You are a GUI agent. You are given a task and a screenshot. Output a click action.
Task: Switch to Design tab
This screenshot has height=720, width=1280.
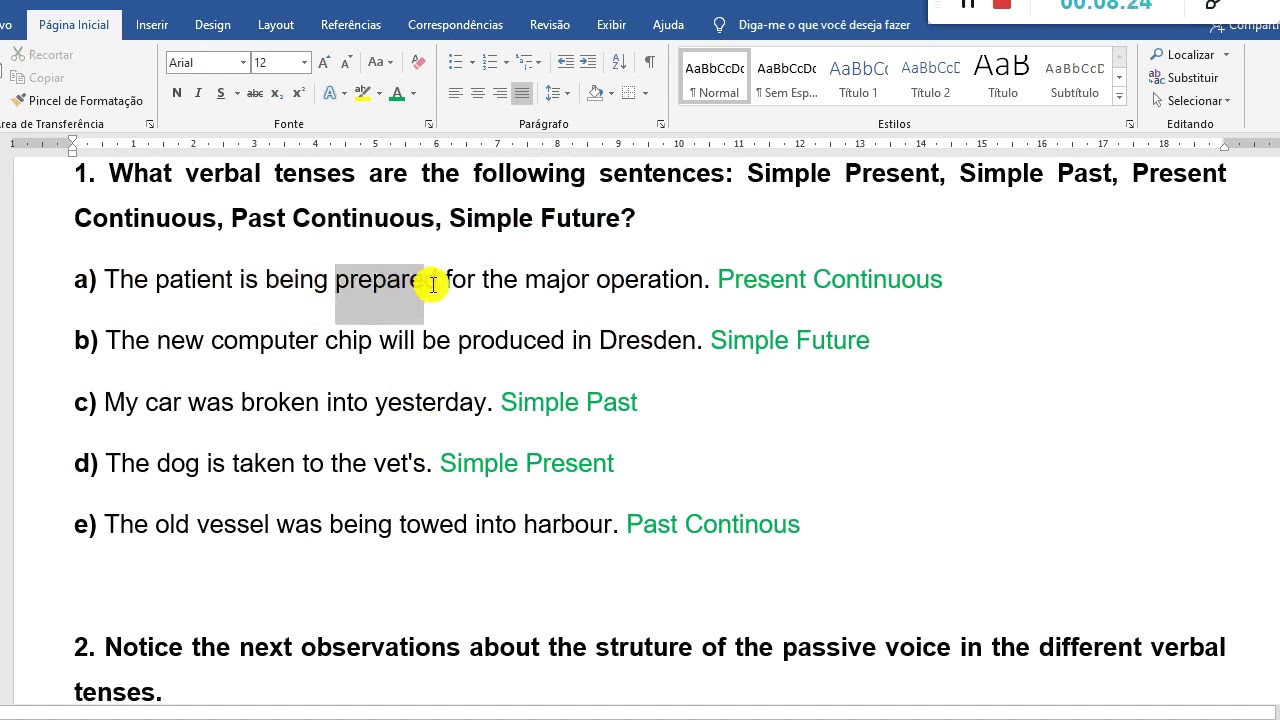[212, 25]
